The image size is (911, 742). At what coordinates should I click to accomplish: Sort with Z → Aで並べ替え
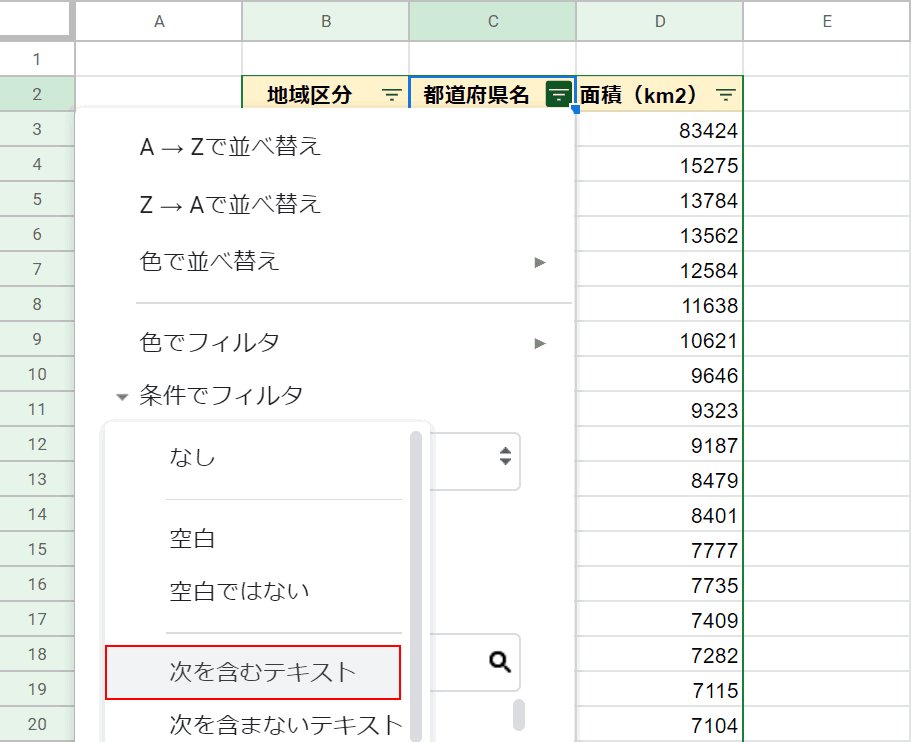[230, 204]
